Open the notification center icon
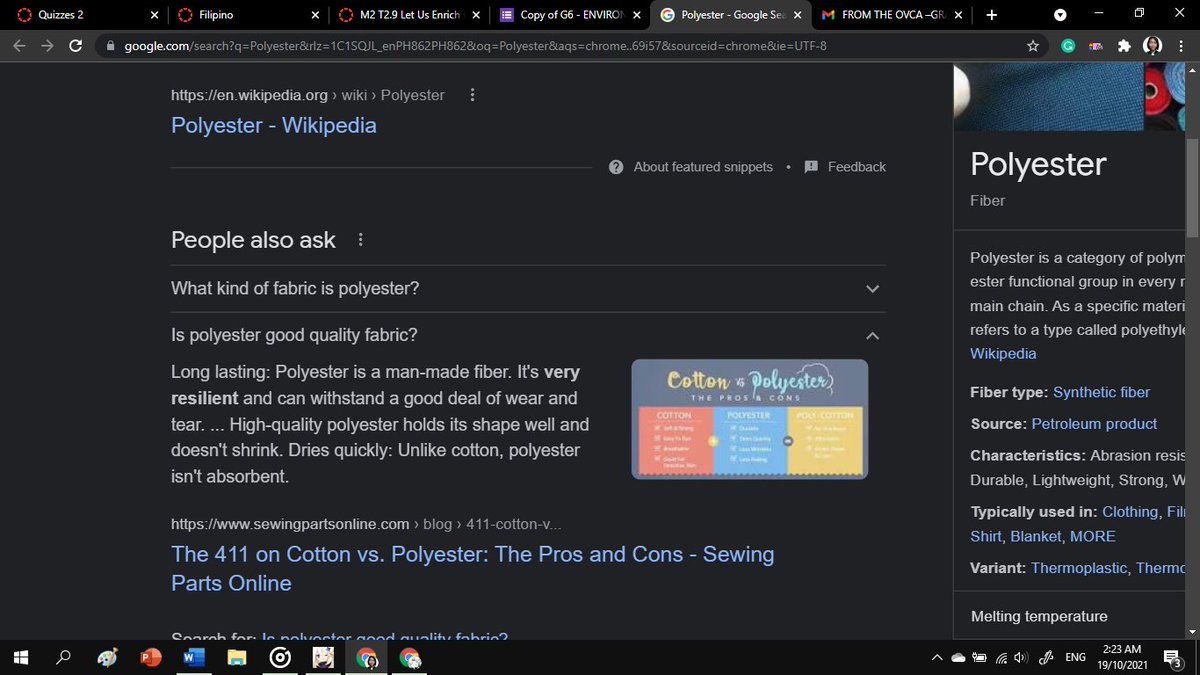 [x=1172, y=658]
